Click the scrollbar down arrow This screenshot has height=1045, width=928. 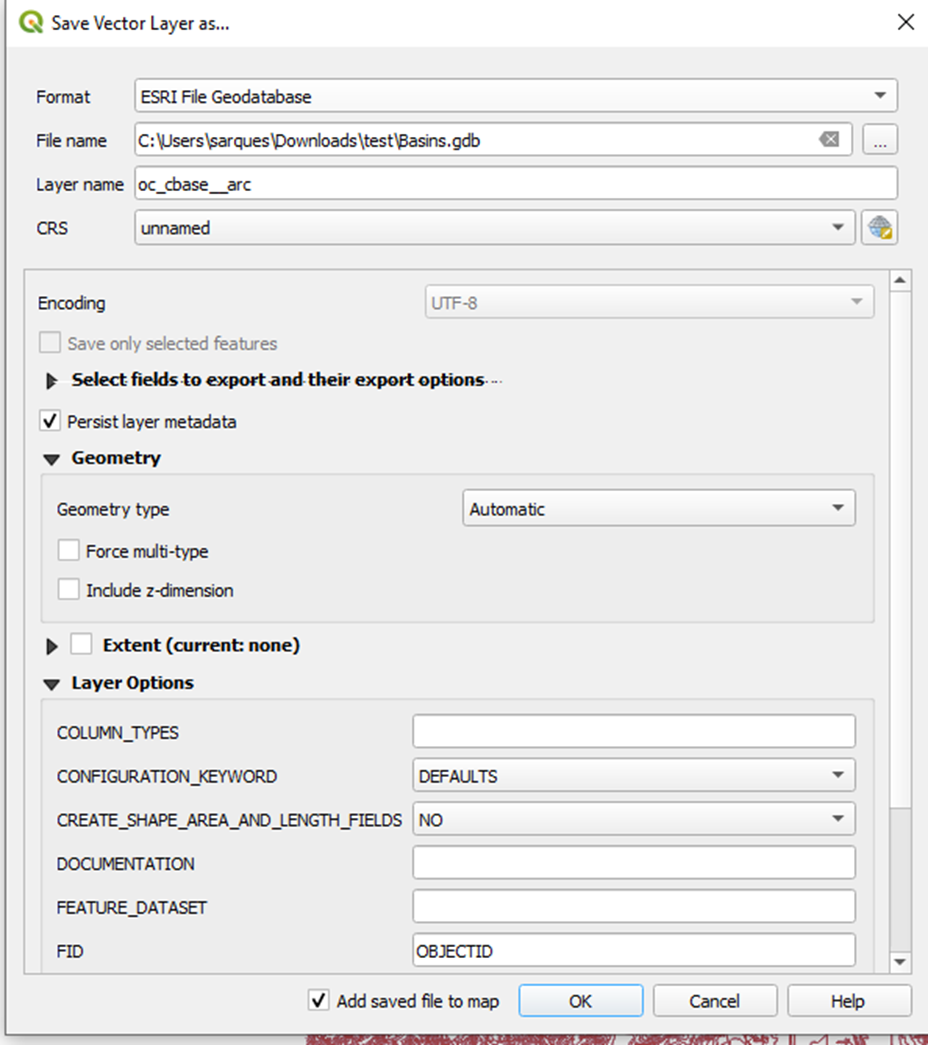point(900,962)
